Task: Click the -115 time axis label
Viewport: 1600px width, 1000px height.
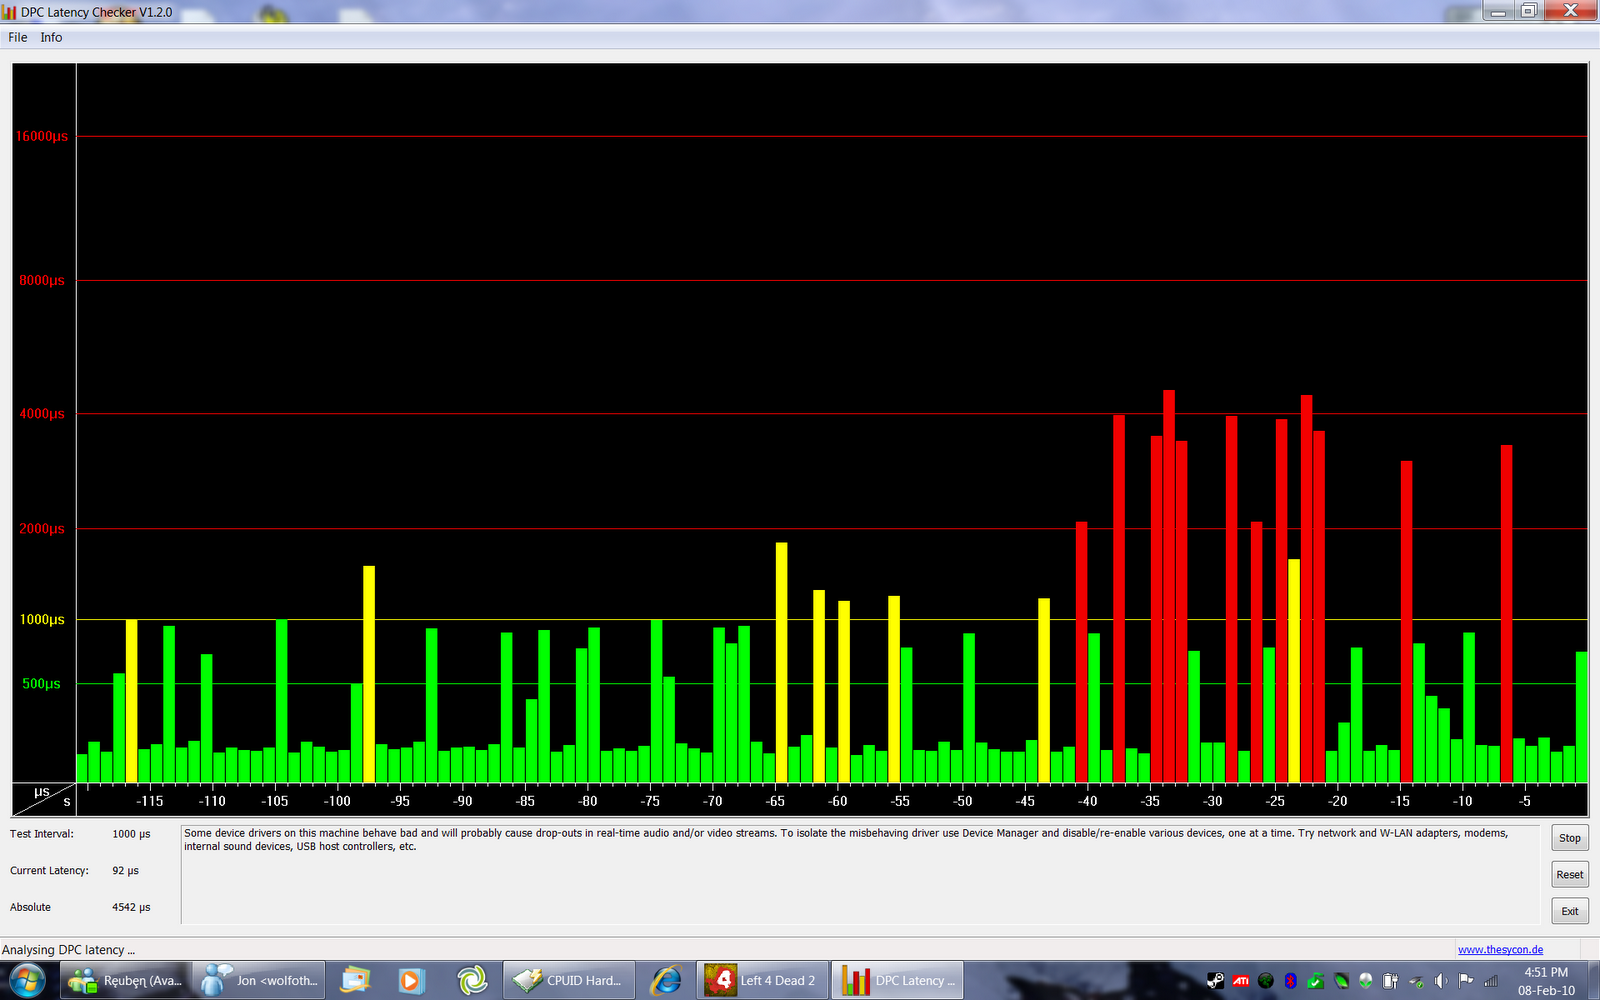Action: 149,801
